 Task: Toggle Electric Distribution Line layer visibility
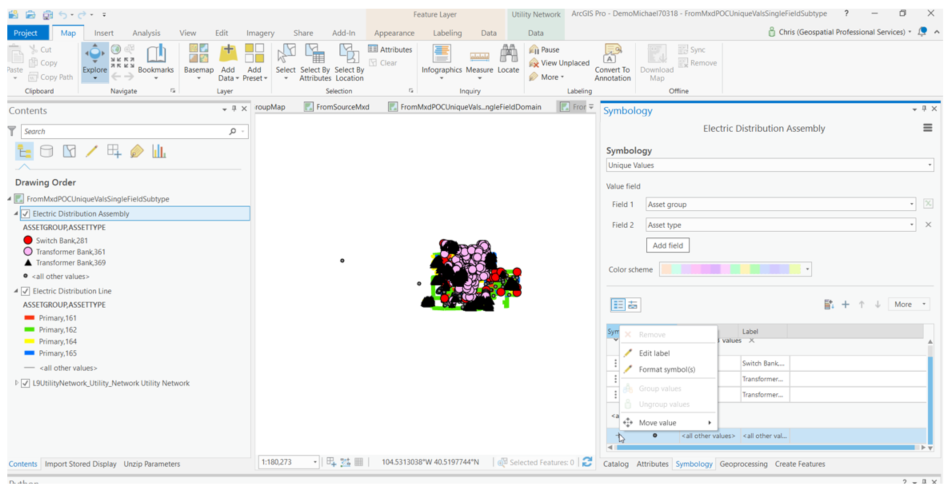(25, 291)
